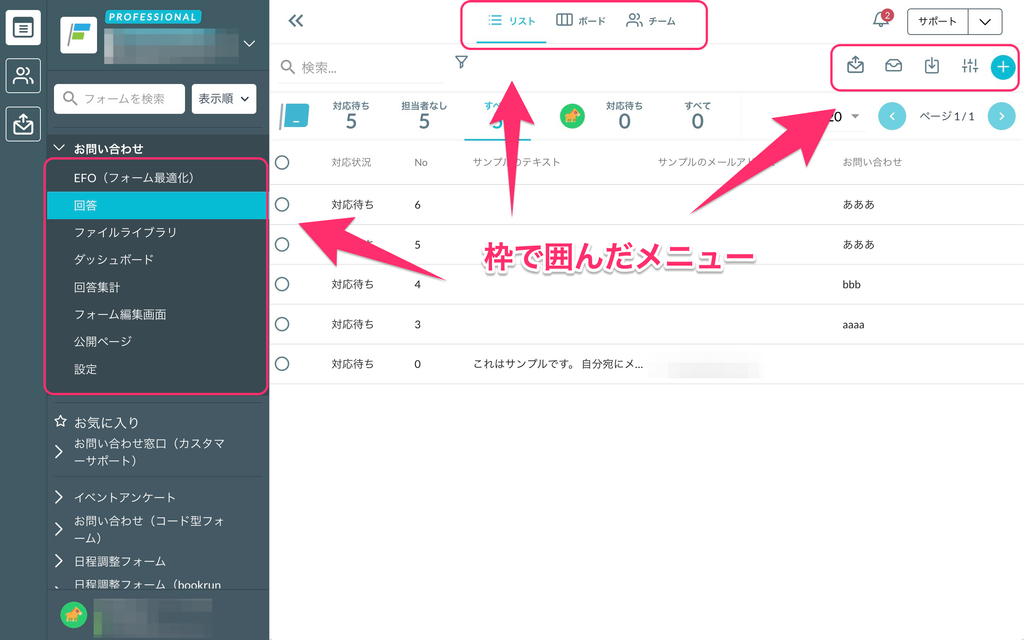Open ダッシュボード menu item
The height and width of the screenshot is (640, 1024).
tap(157, 259)
